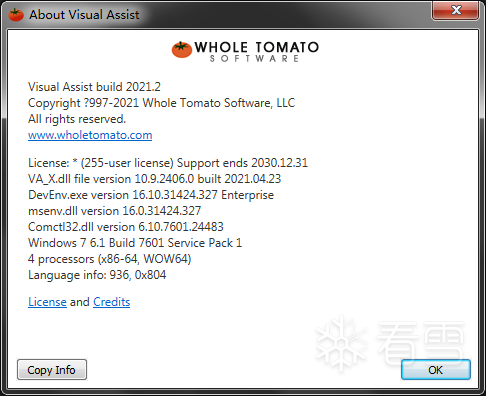Click the 255-user license support line
Image resolution: width=486 pixels, height=396 pixels.
(168, 163)
